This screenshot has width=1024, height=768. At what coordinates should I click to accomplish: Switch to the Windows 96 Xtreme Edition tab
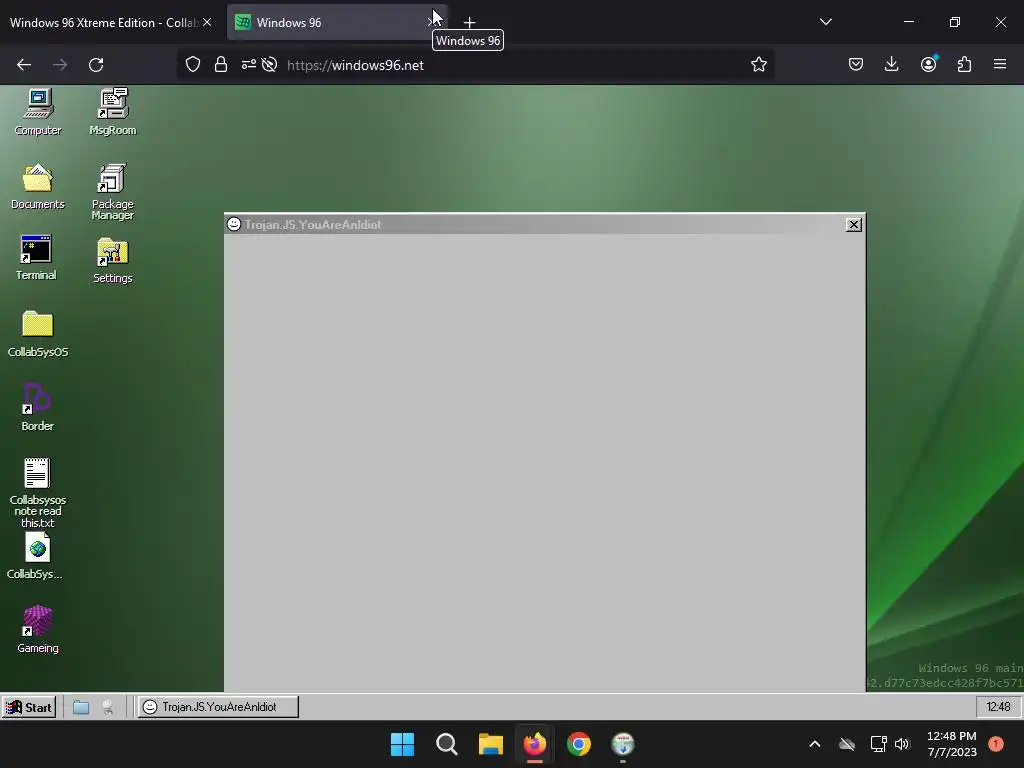tap(103, 22)
